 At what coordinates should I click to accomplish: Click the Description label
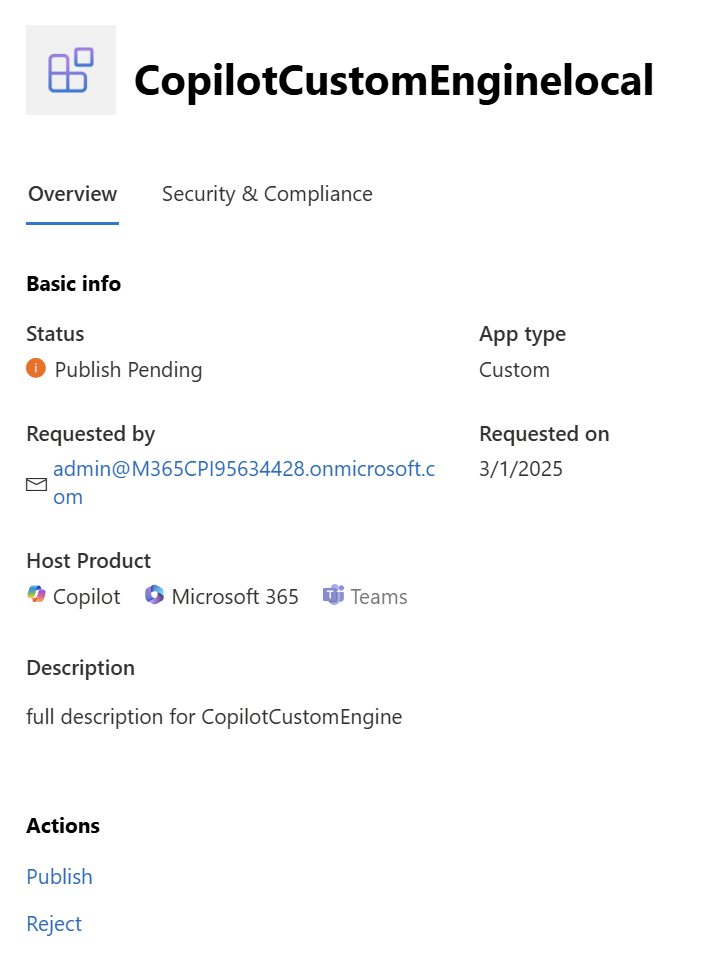tap(80, 668)
